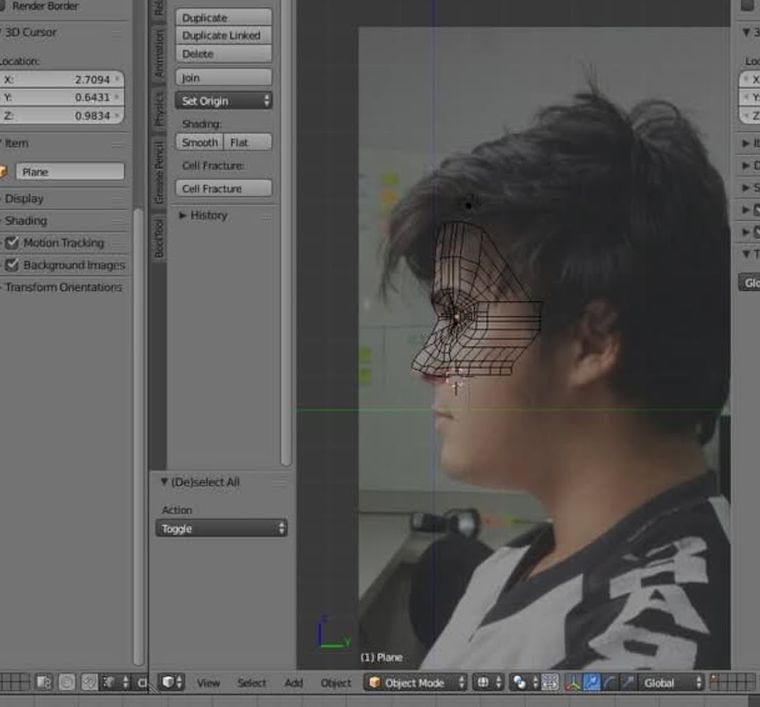This screenshot has width=760, height=707.
Task: Switch to the BoolTool tab
Action: pyautogui.click(x=159, y=237)
